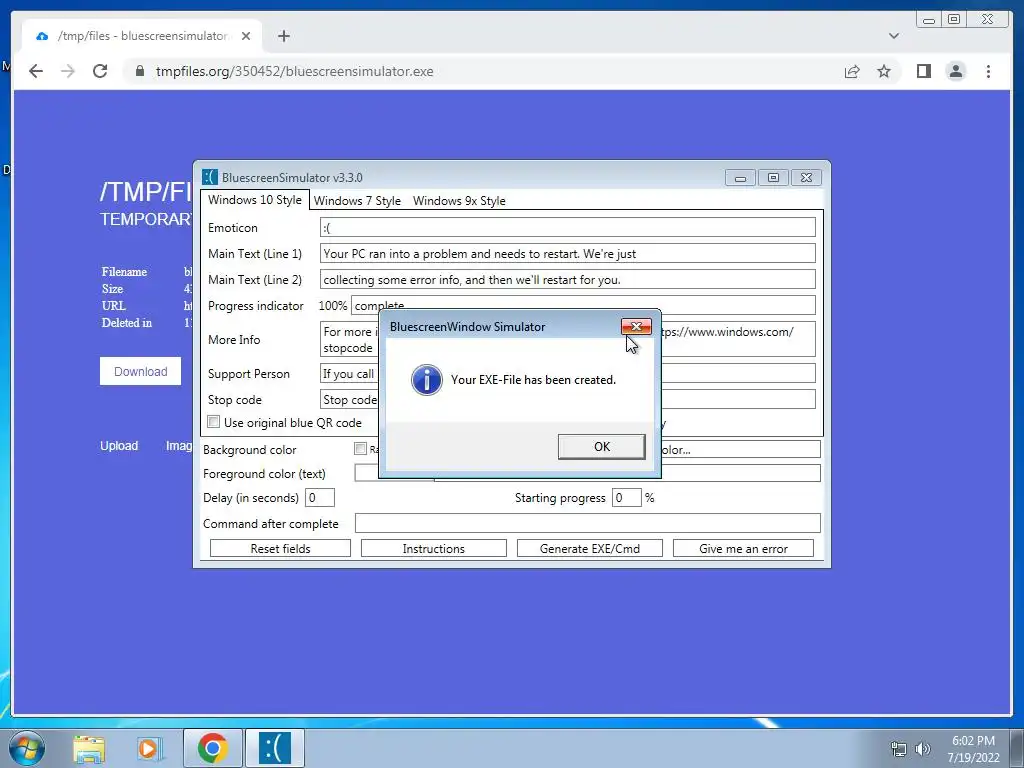Click the network icon in the system tray
Screen dimensions: 1024x768
click(x=899, y=749)
